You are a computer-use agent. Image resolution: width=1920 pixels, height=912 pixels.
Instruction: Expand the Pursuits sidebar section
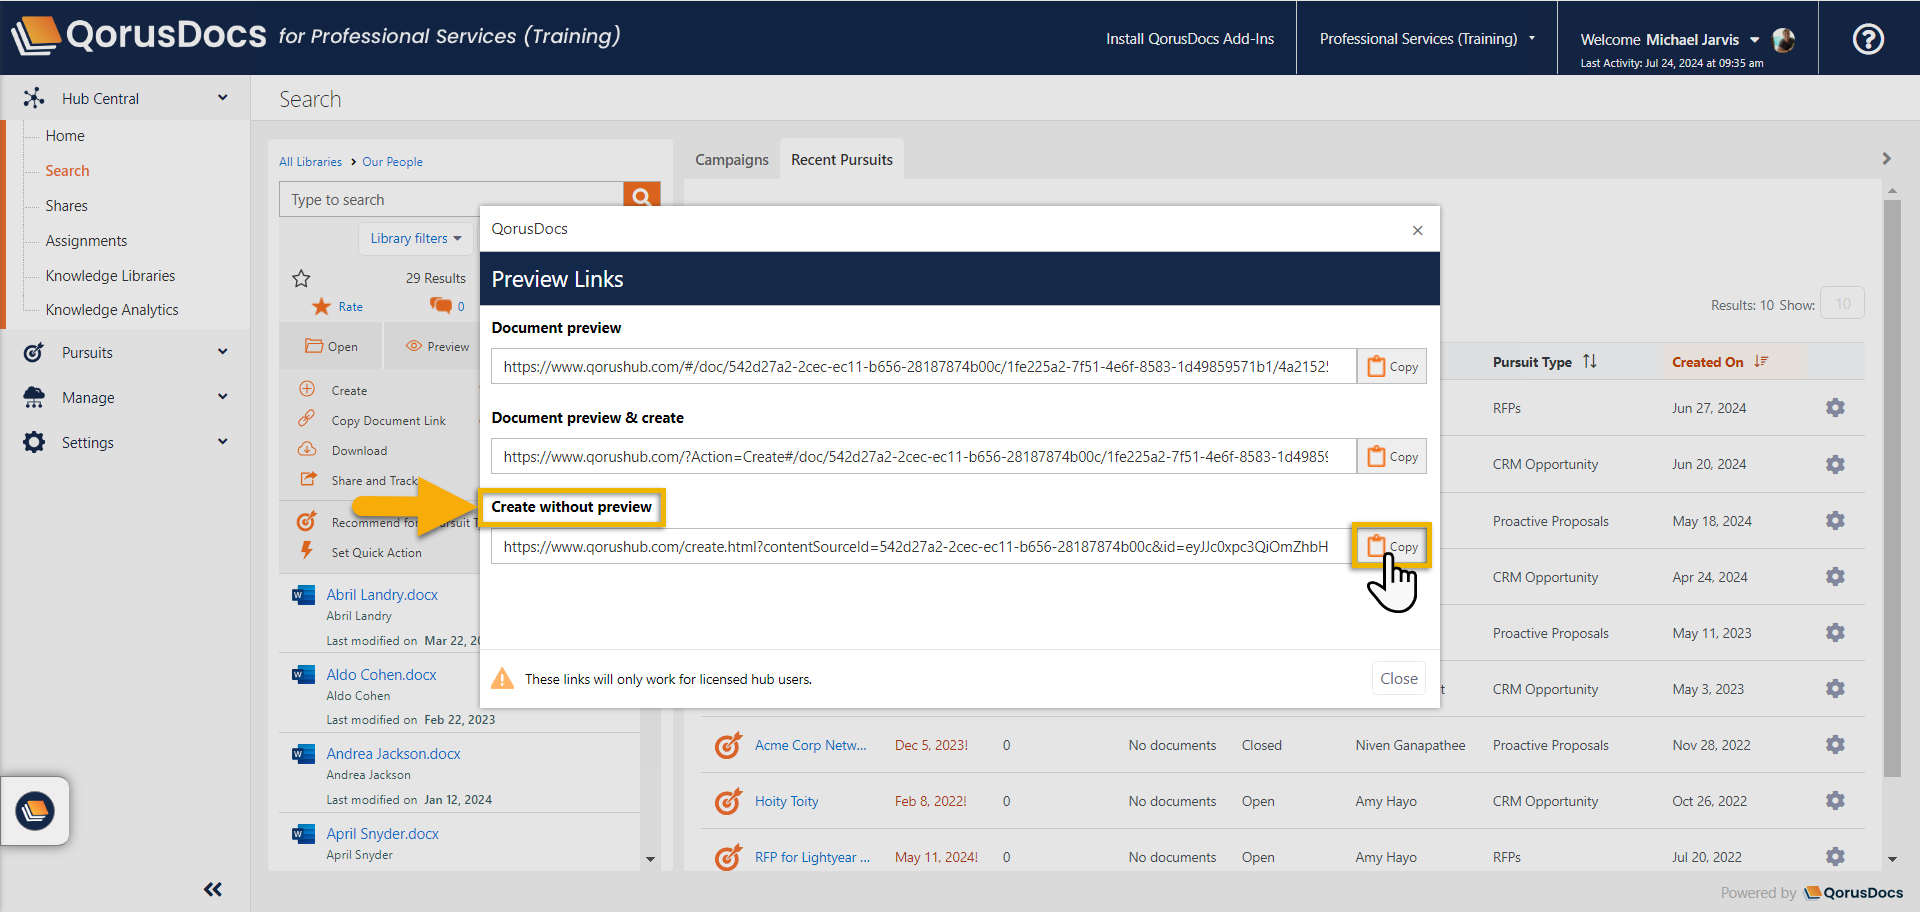[127, 352]
